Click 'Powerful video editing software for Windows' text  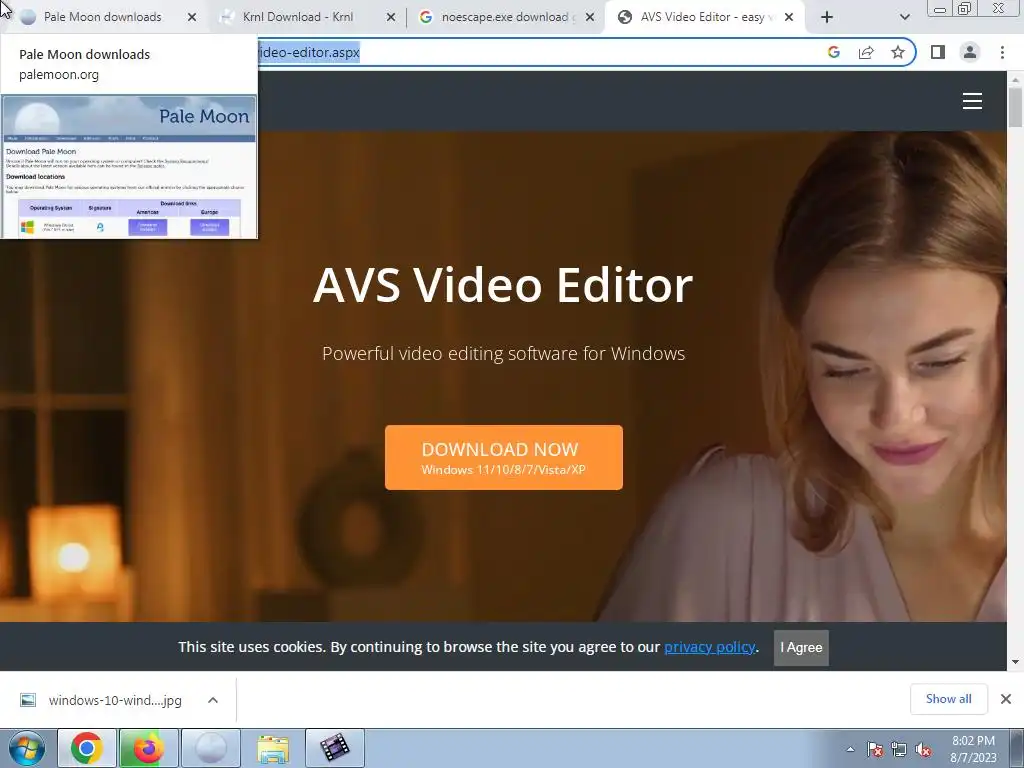(504, 353)
